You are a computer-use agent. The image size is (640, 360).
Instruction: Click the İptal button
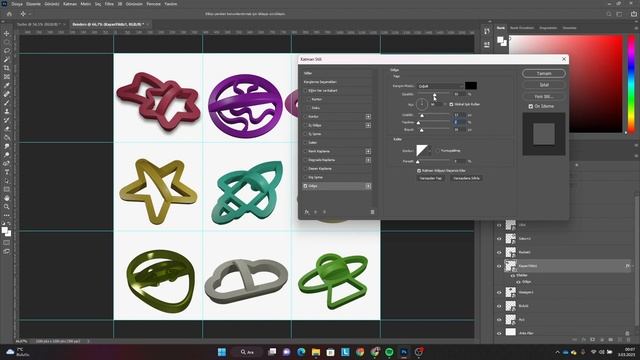[544, 85]
